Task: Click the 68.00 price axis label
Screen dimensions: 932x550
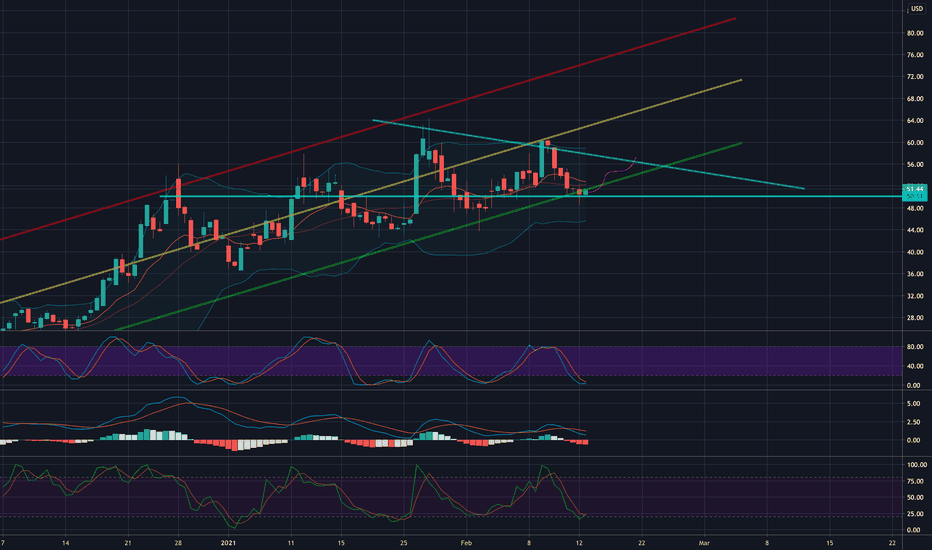Action: click(x=915, y=99)
